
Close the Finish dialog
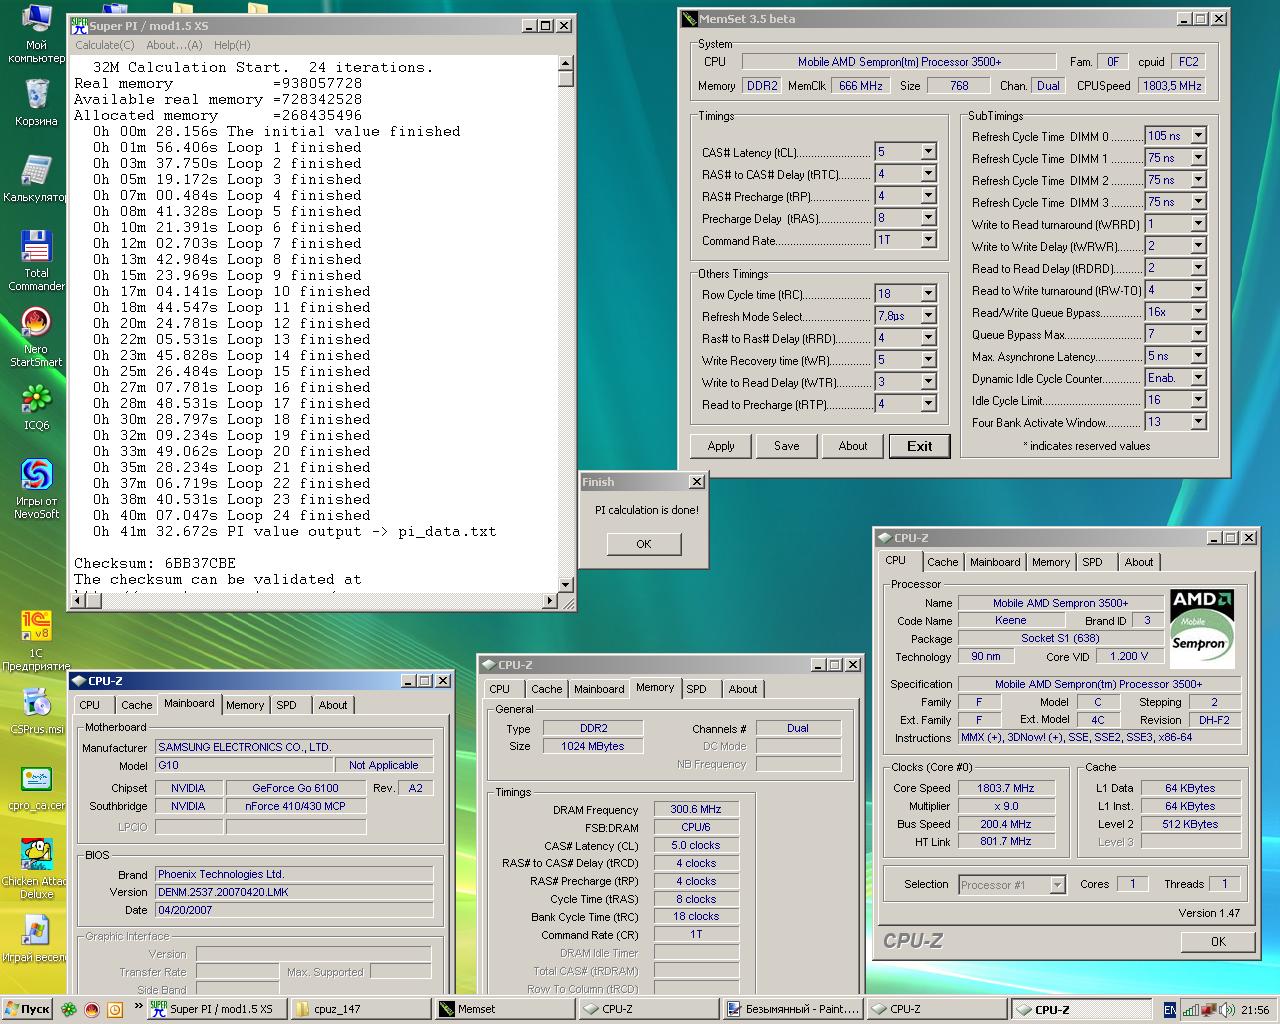[x=697, y=482]
